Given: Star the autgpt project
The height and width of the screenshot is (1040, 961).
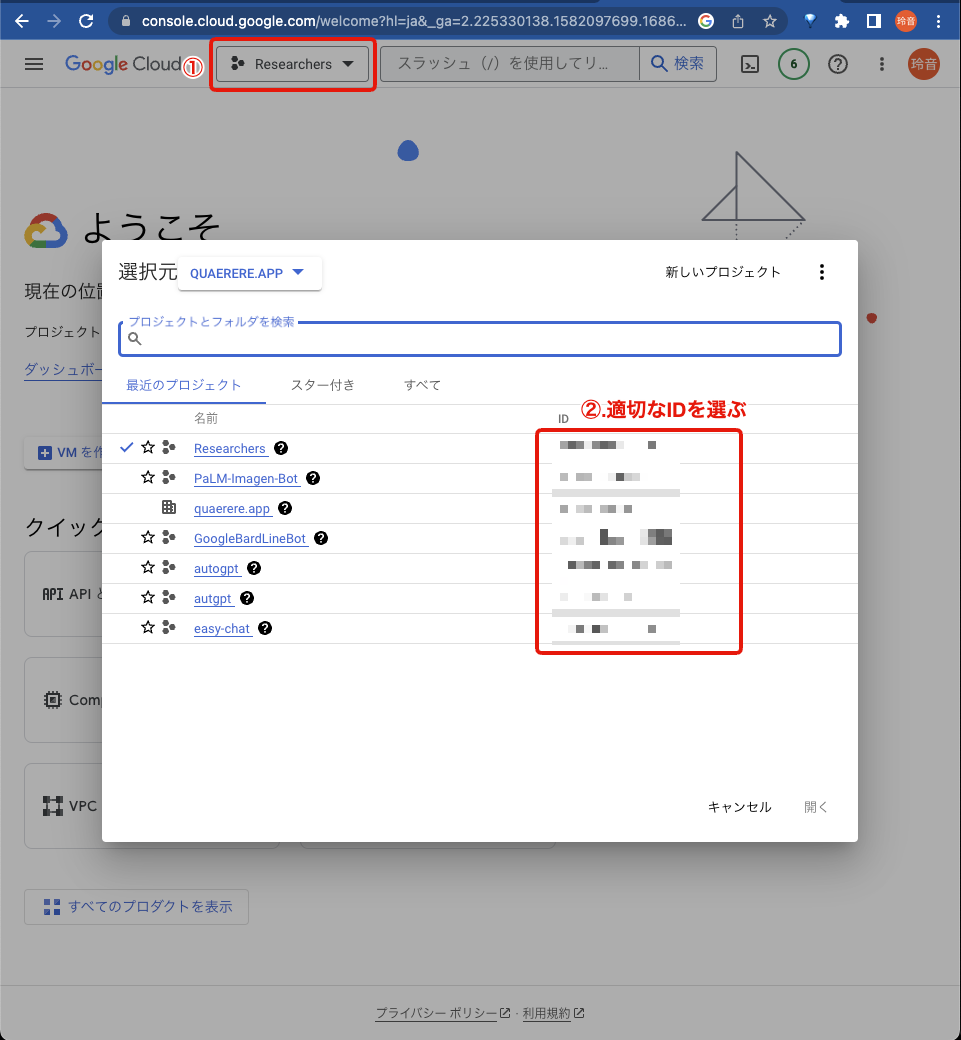Looking at the screenshot, I should pyautogui.click(x=148, y=598).
